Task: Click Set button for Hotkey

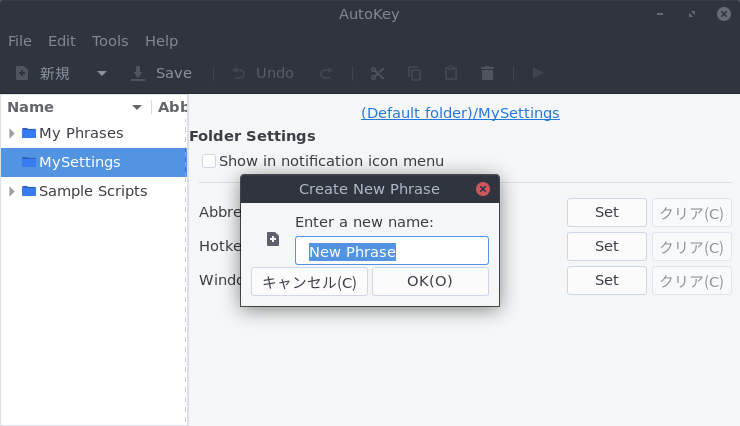Action: (606, 246)
